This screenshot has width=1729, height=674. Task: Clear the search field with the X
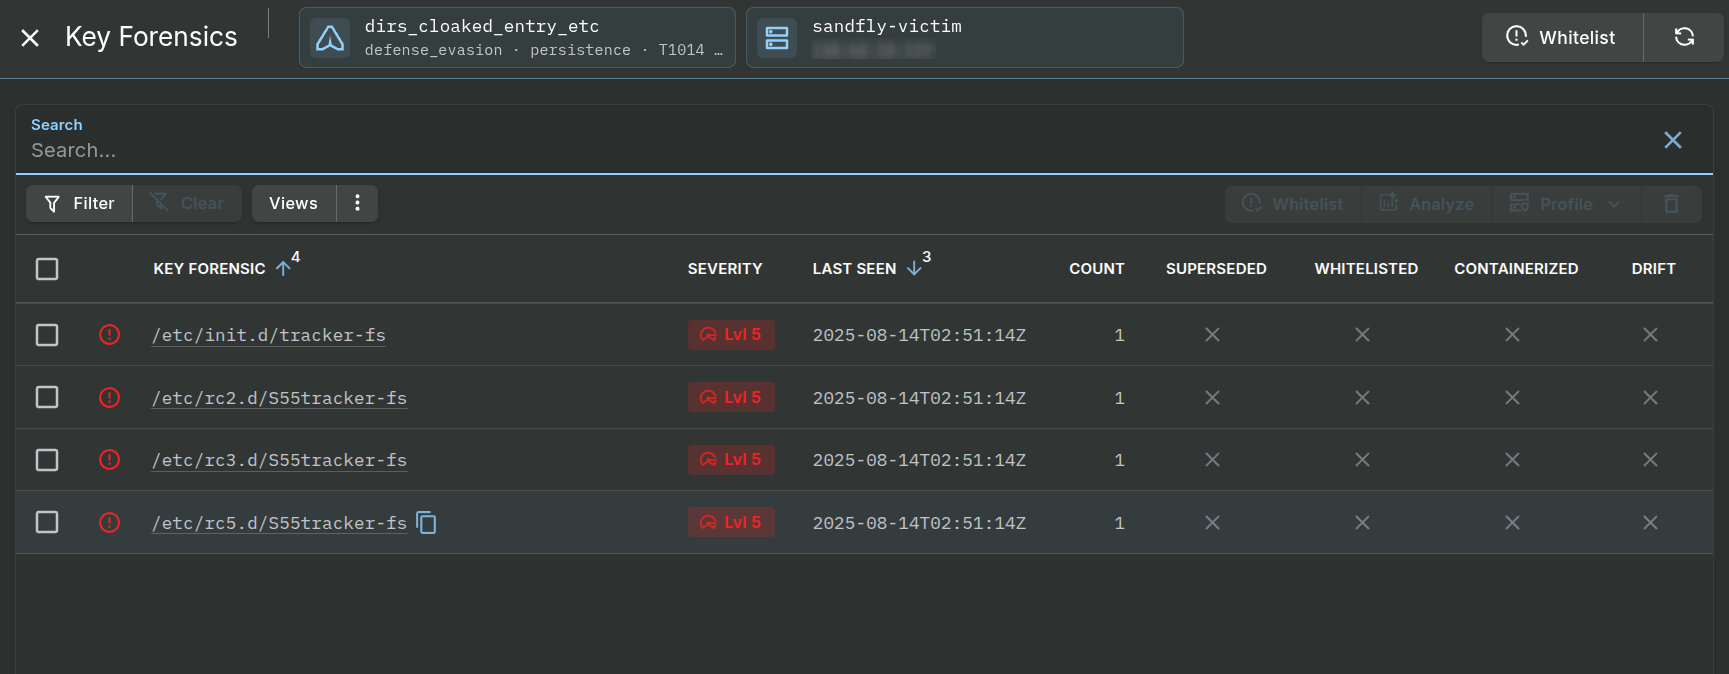tap(1673, 140)
